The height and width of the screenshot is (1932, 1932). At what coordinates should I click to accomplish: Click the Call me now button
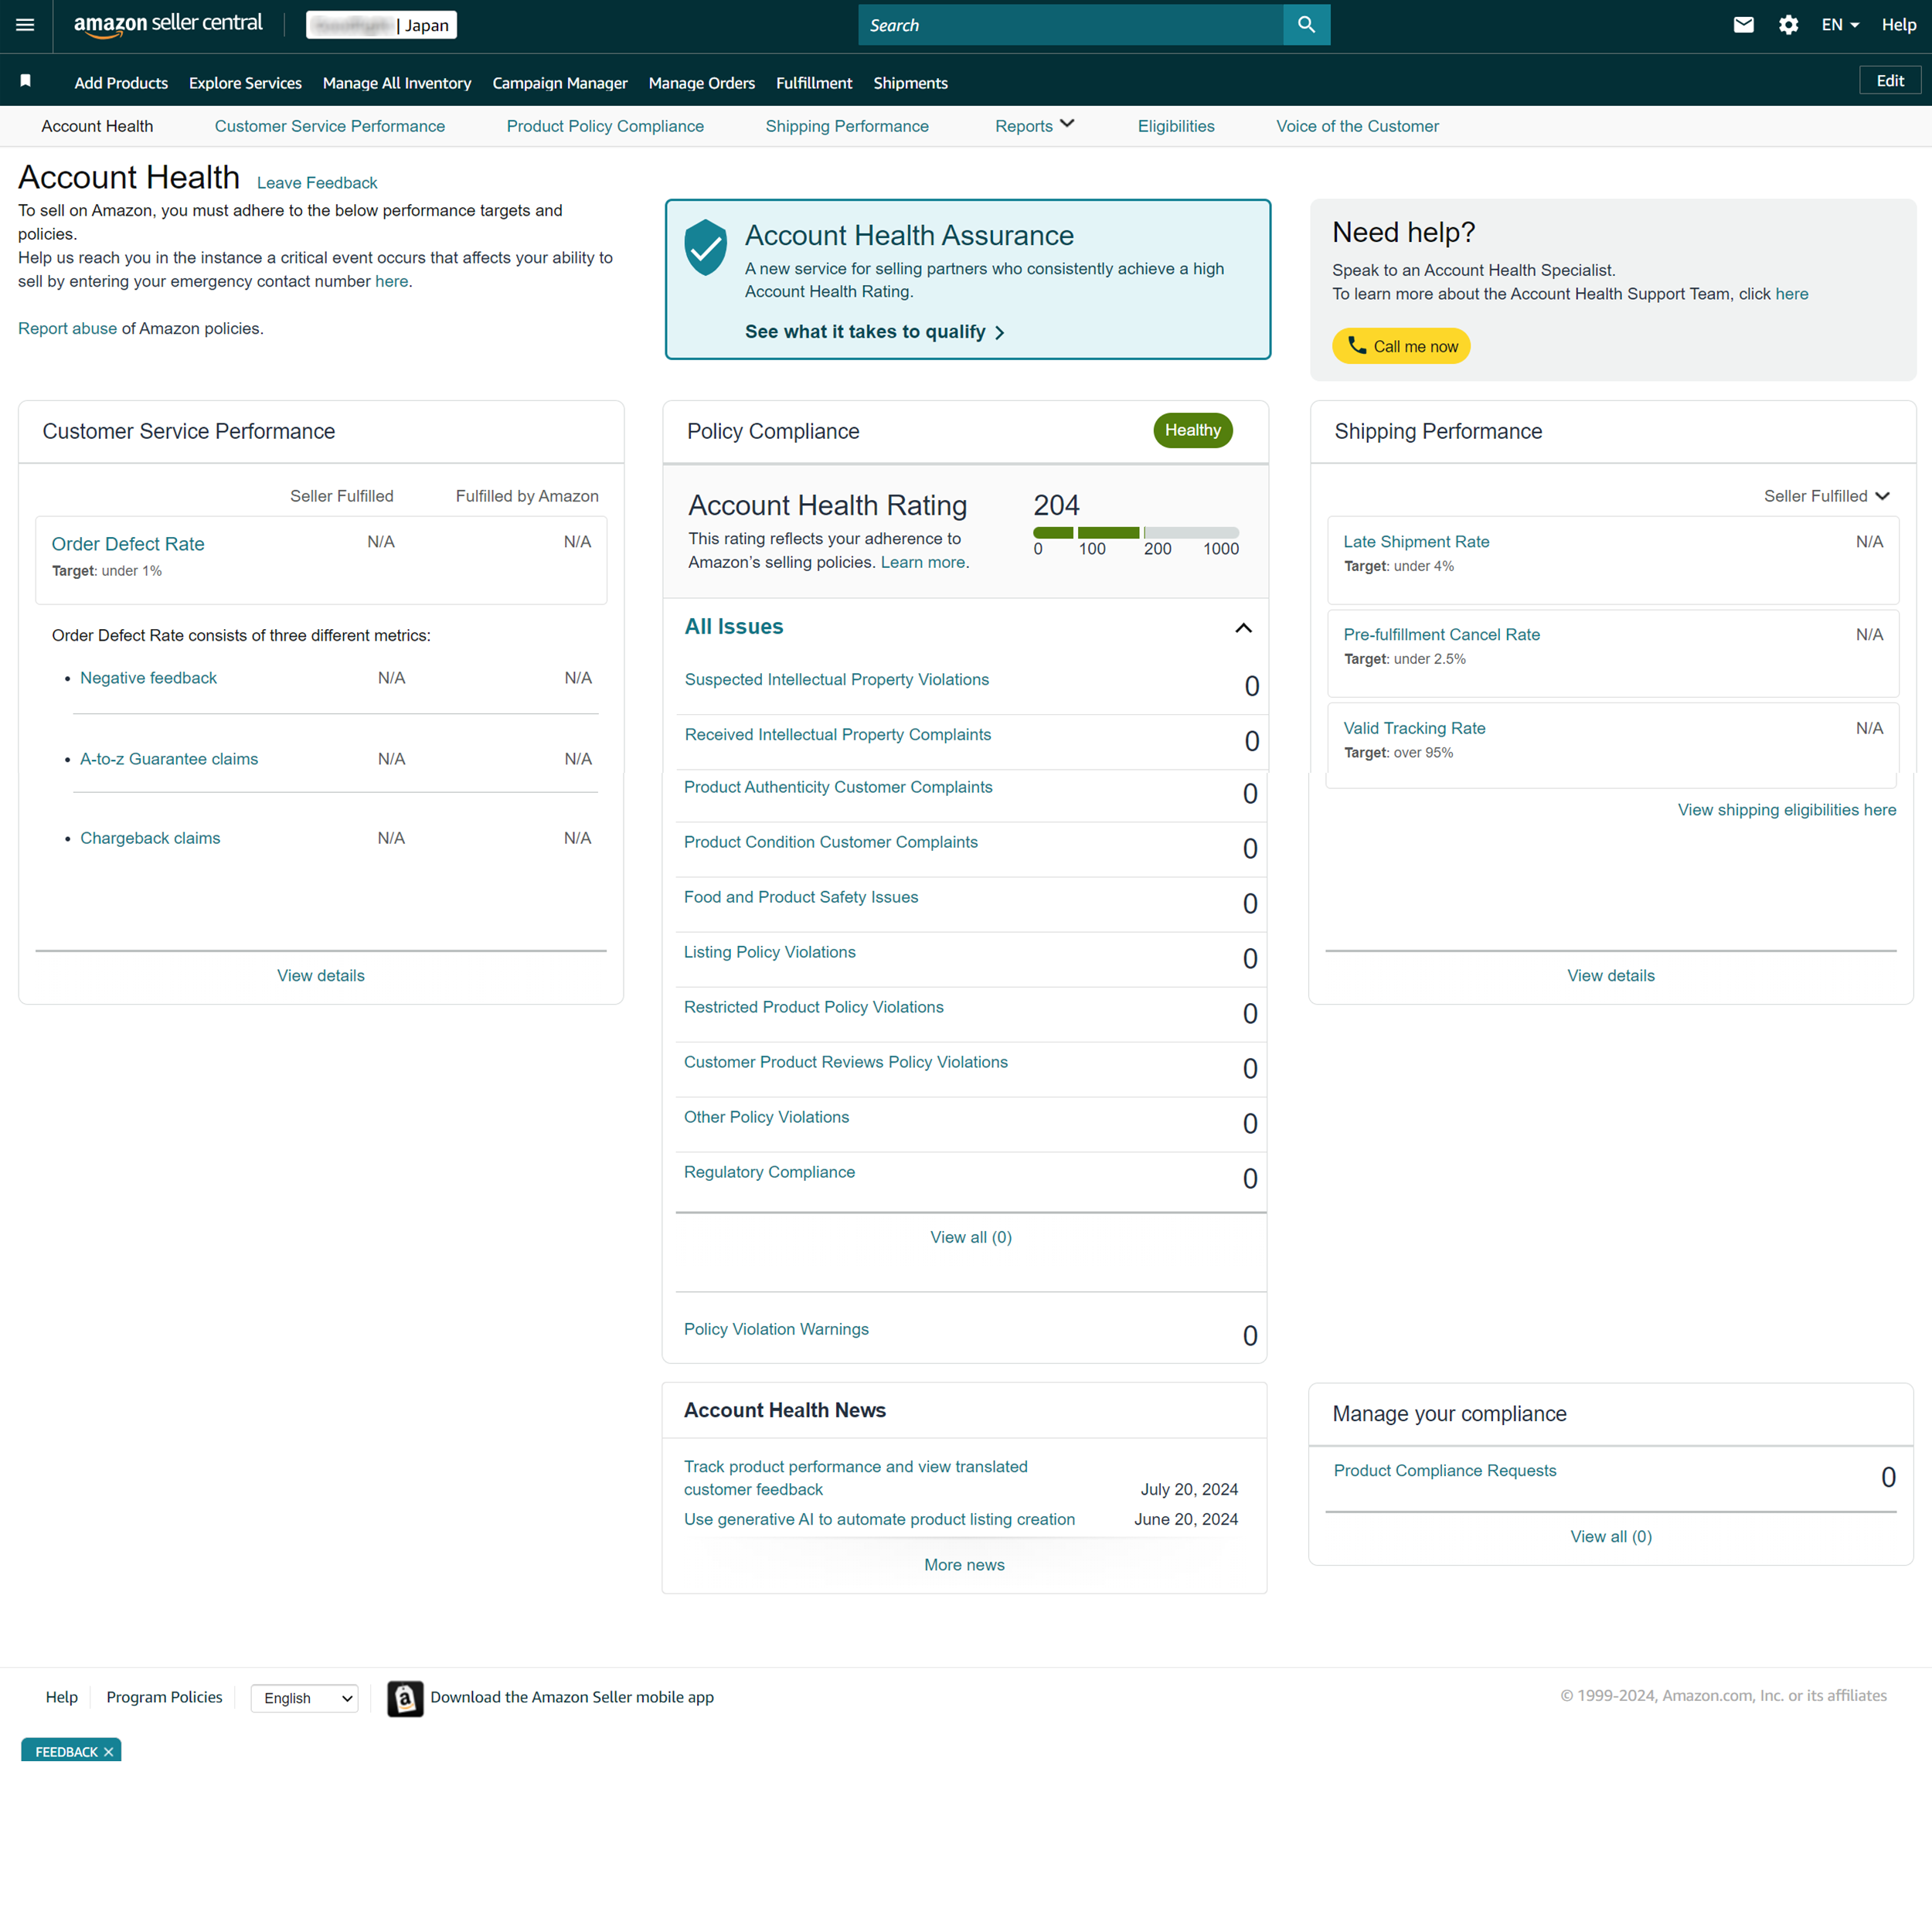[1401, 346]
